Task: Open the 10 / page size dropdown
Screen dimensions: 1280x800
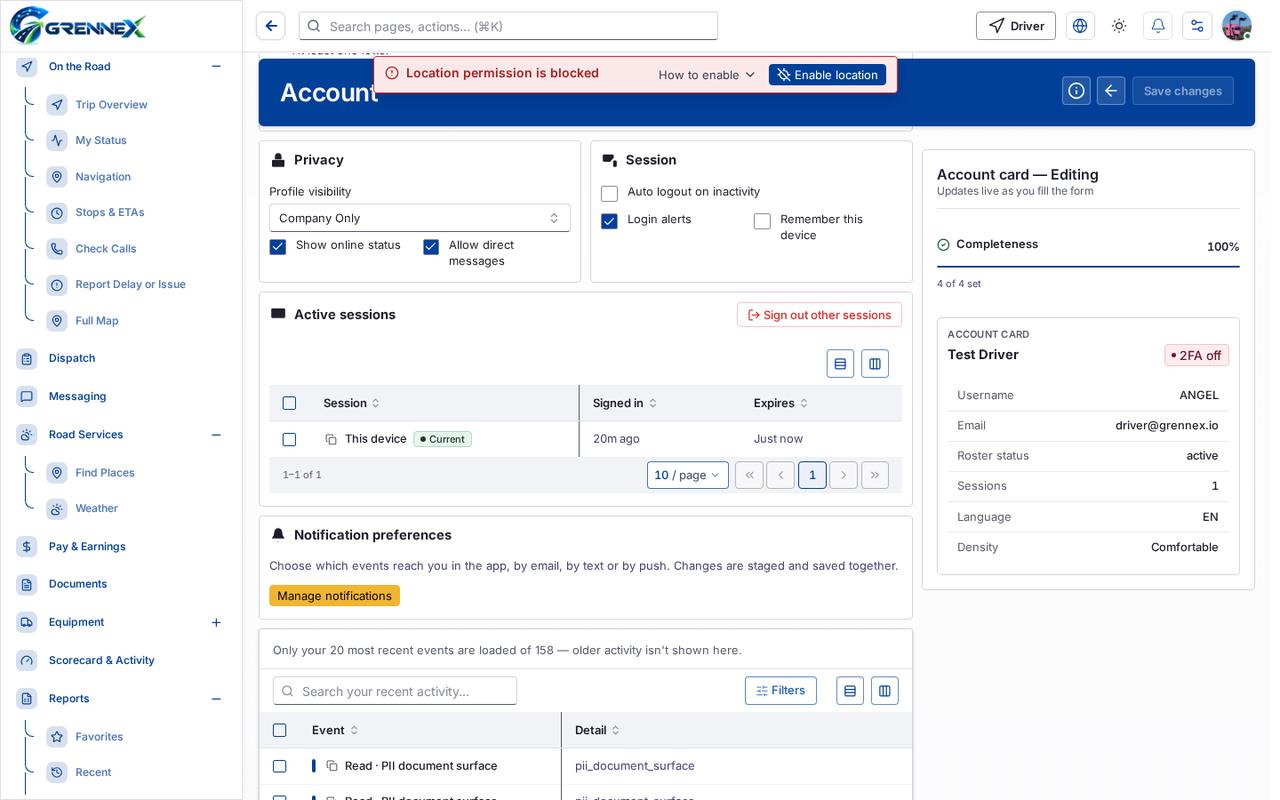Action: tap(688, 475)
